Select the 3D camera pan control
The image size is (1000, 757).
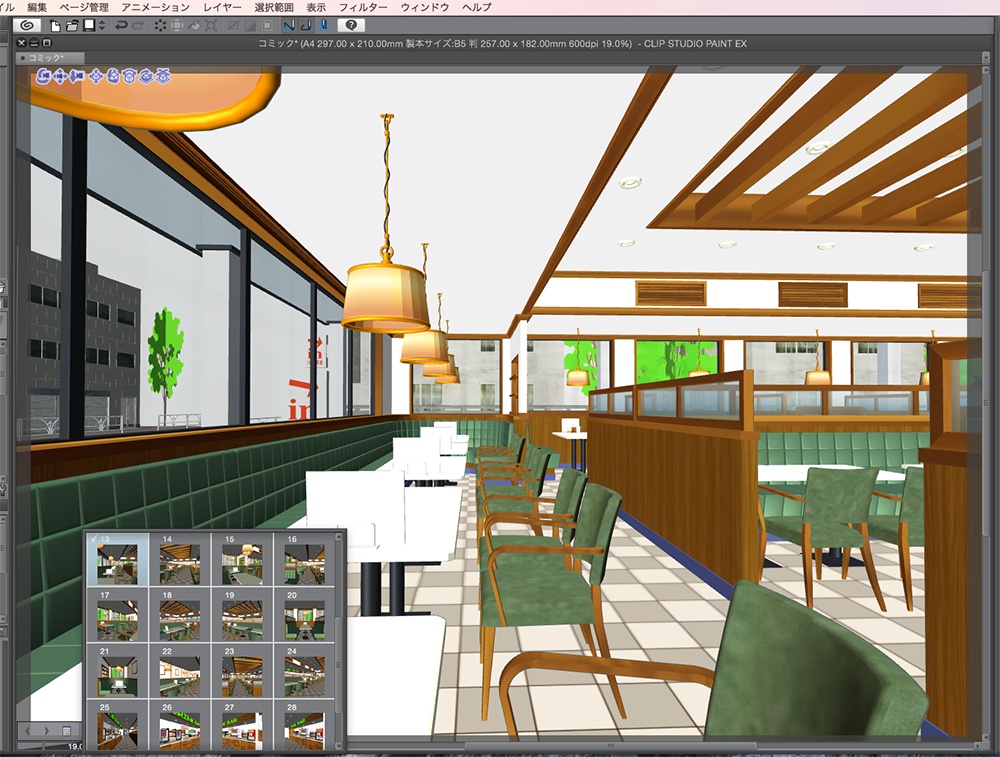[61, 77]
